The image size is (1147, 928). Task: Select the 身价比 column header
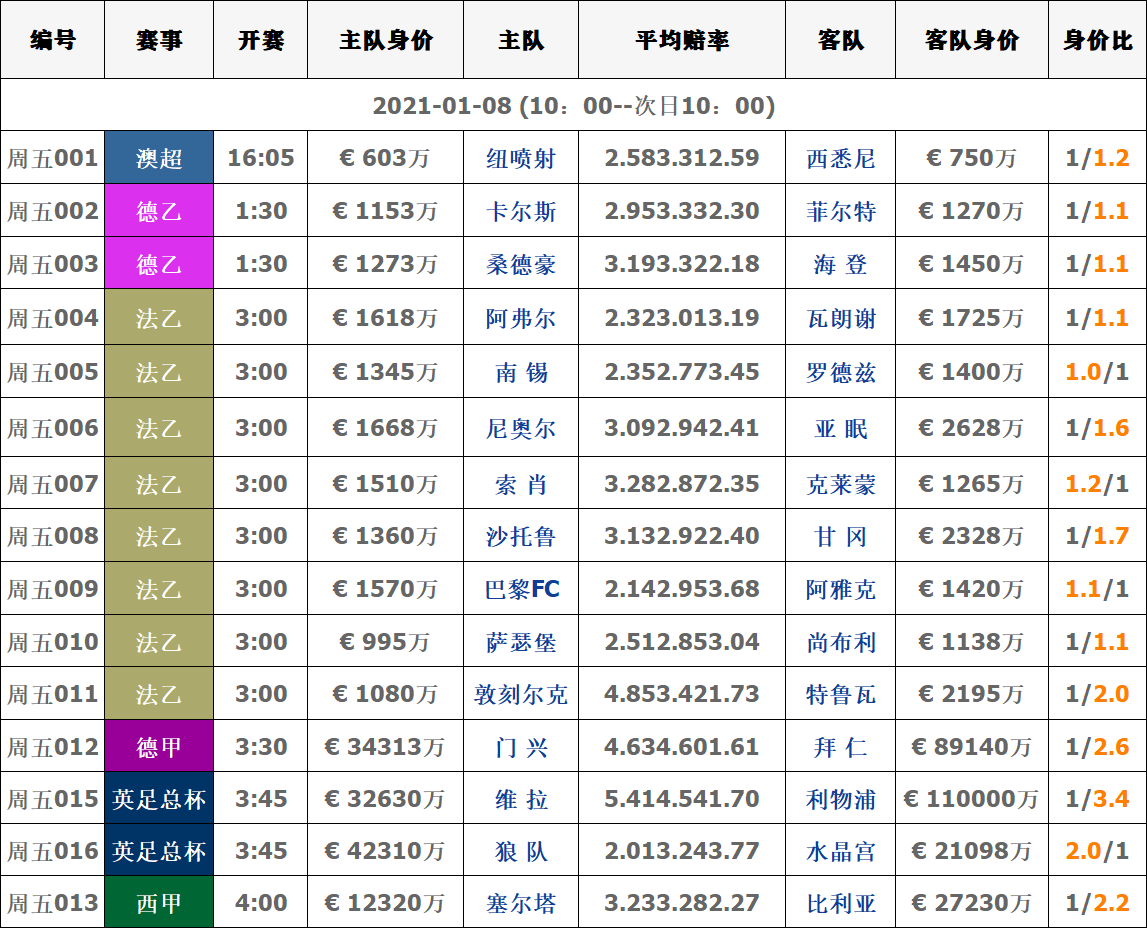(1097, 40)
